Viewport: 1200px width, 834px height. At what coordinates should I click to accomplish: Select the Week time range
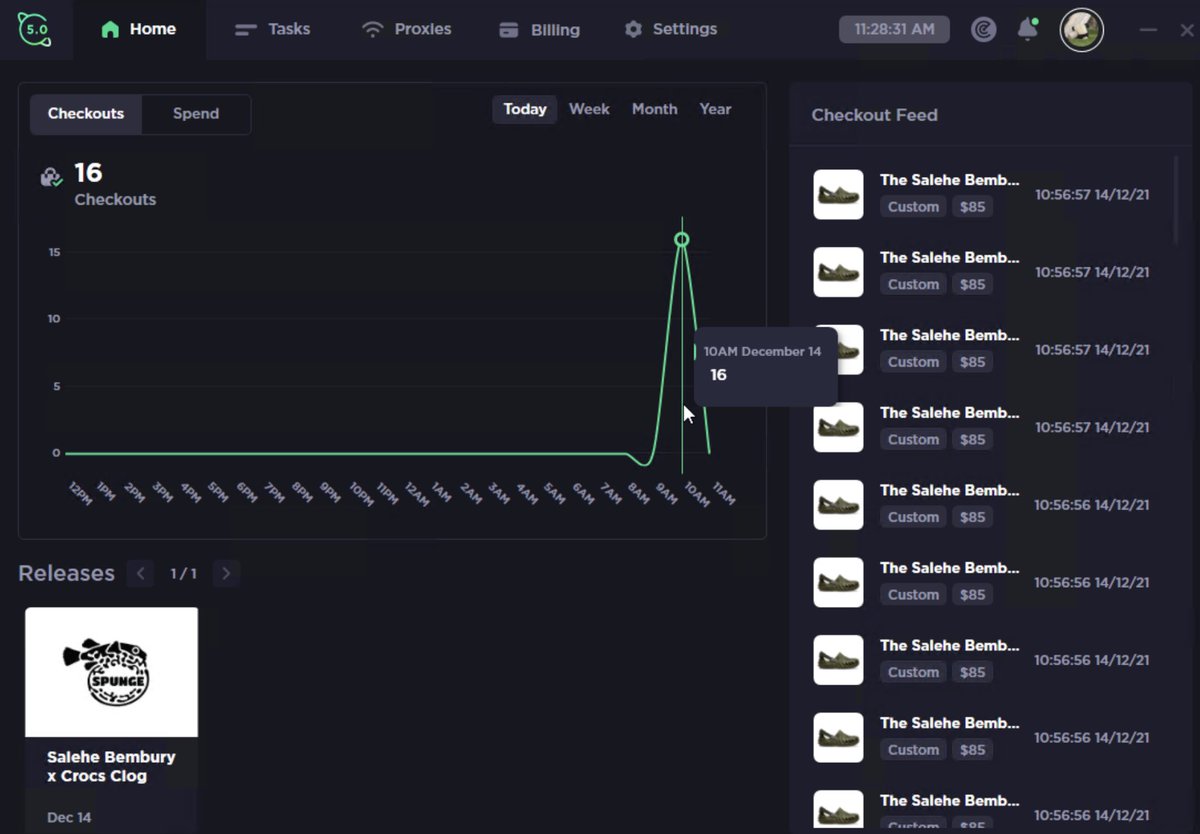tap(589, 109)
